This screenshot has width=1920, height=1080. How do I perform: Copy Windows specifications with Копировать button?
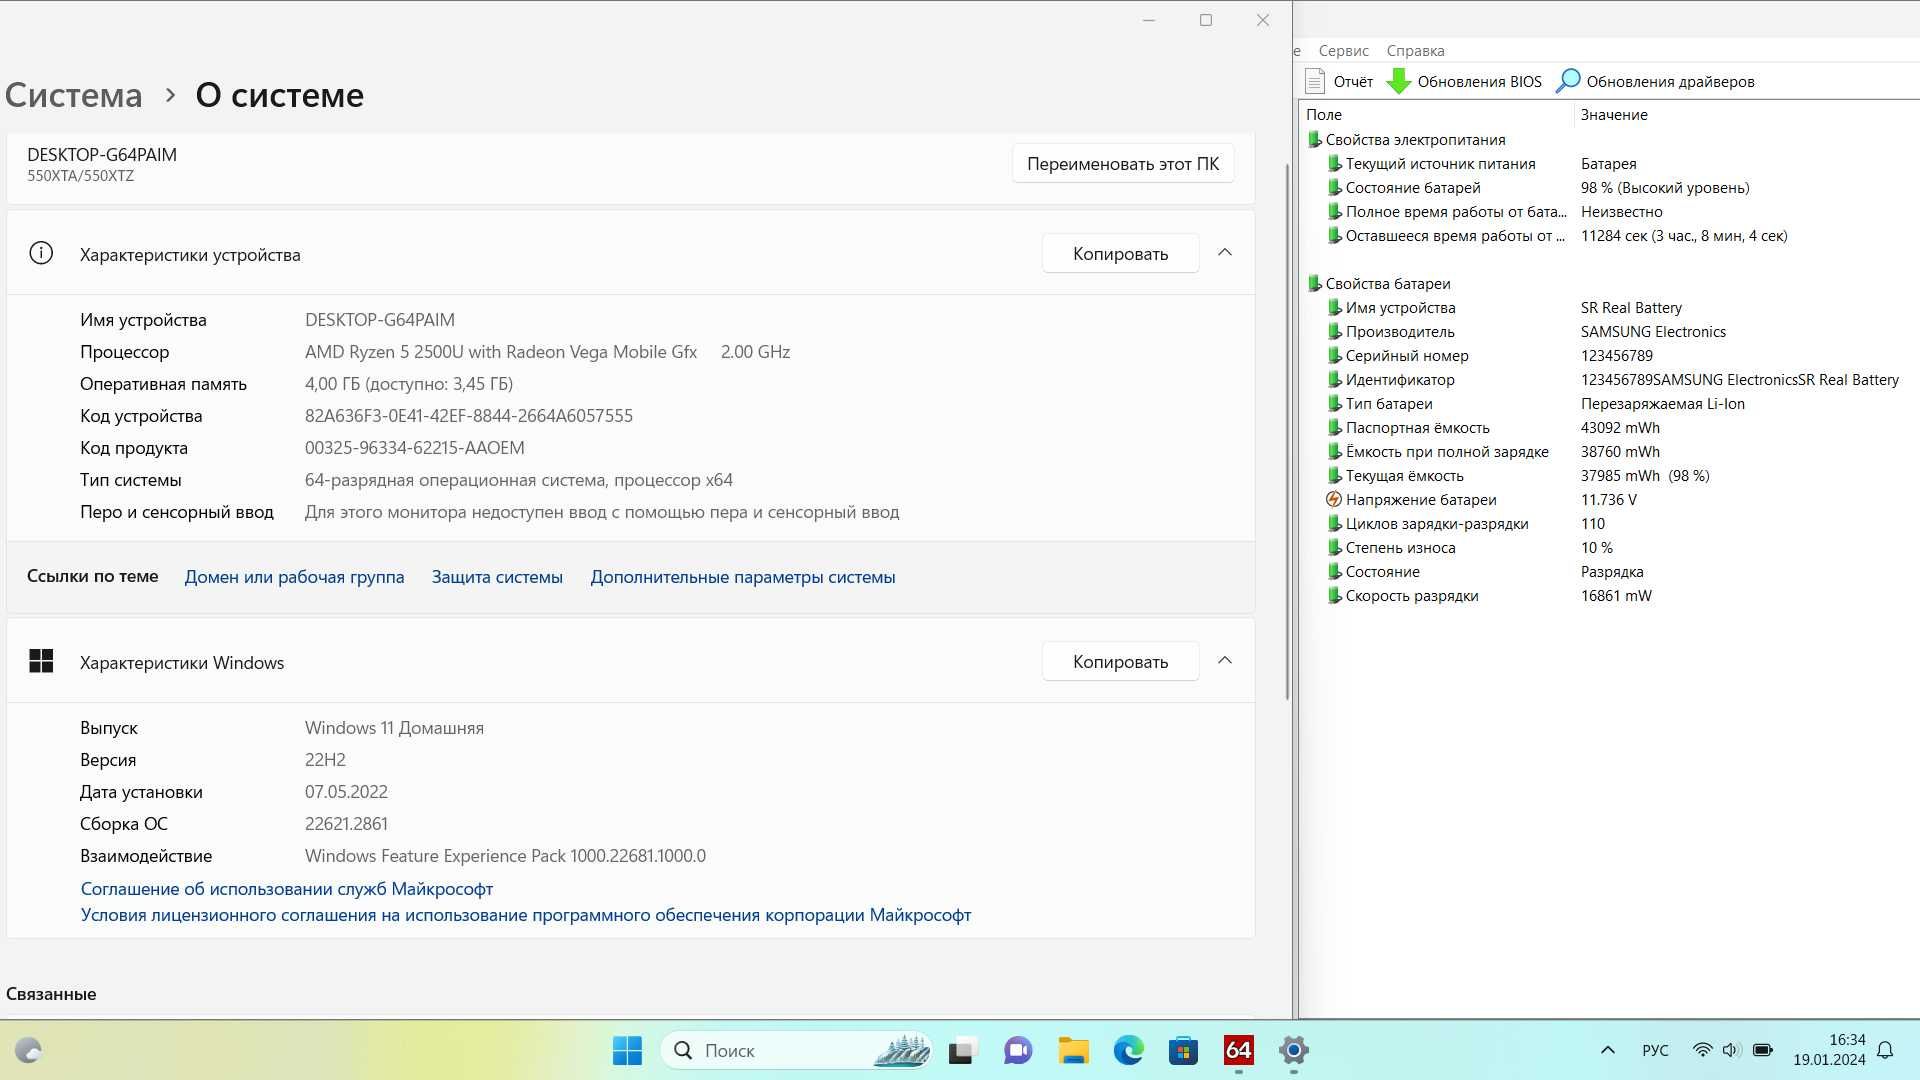[x=1120, y=662]
